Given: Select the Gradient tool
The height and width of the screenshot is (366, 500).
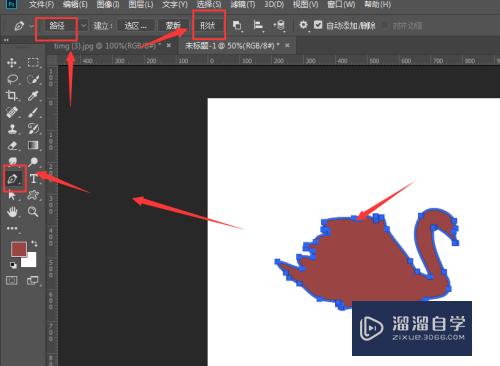Looking at the screenshot, I should 33,145.
